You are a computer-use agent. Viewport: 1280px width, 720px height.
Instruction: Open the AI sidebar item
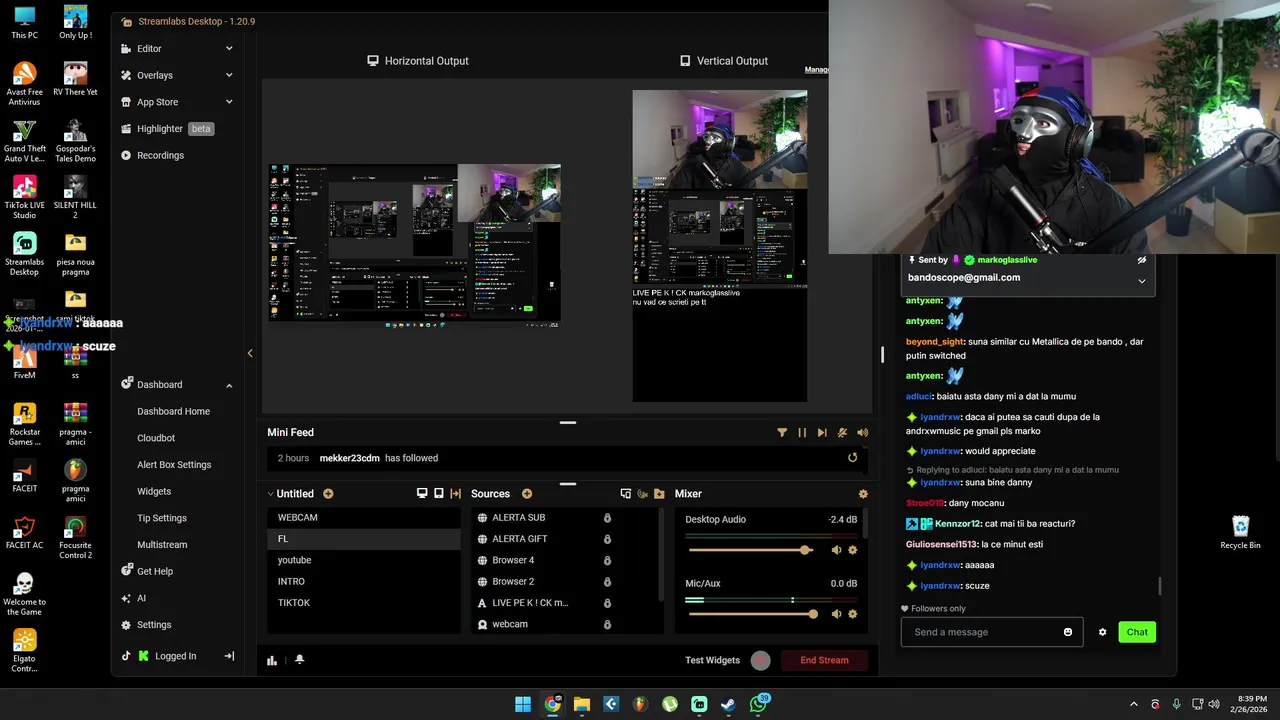point(134,598)
